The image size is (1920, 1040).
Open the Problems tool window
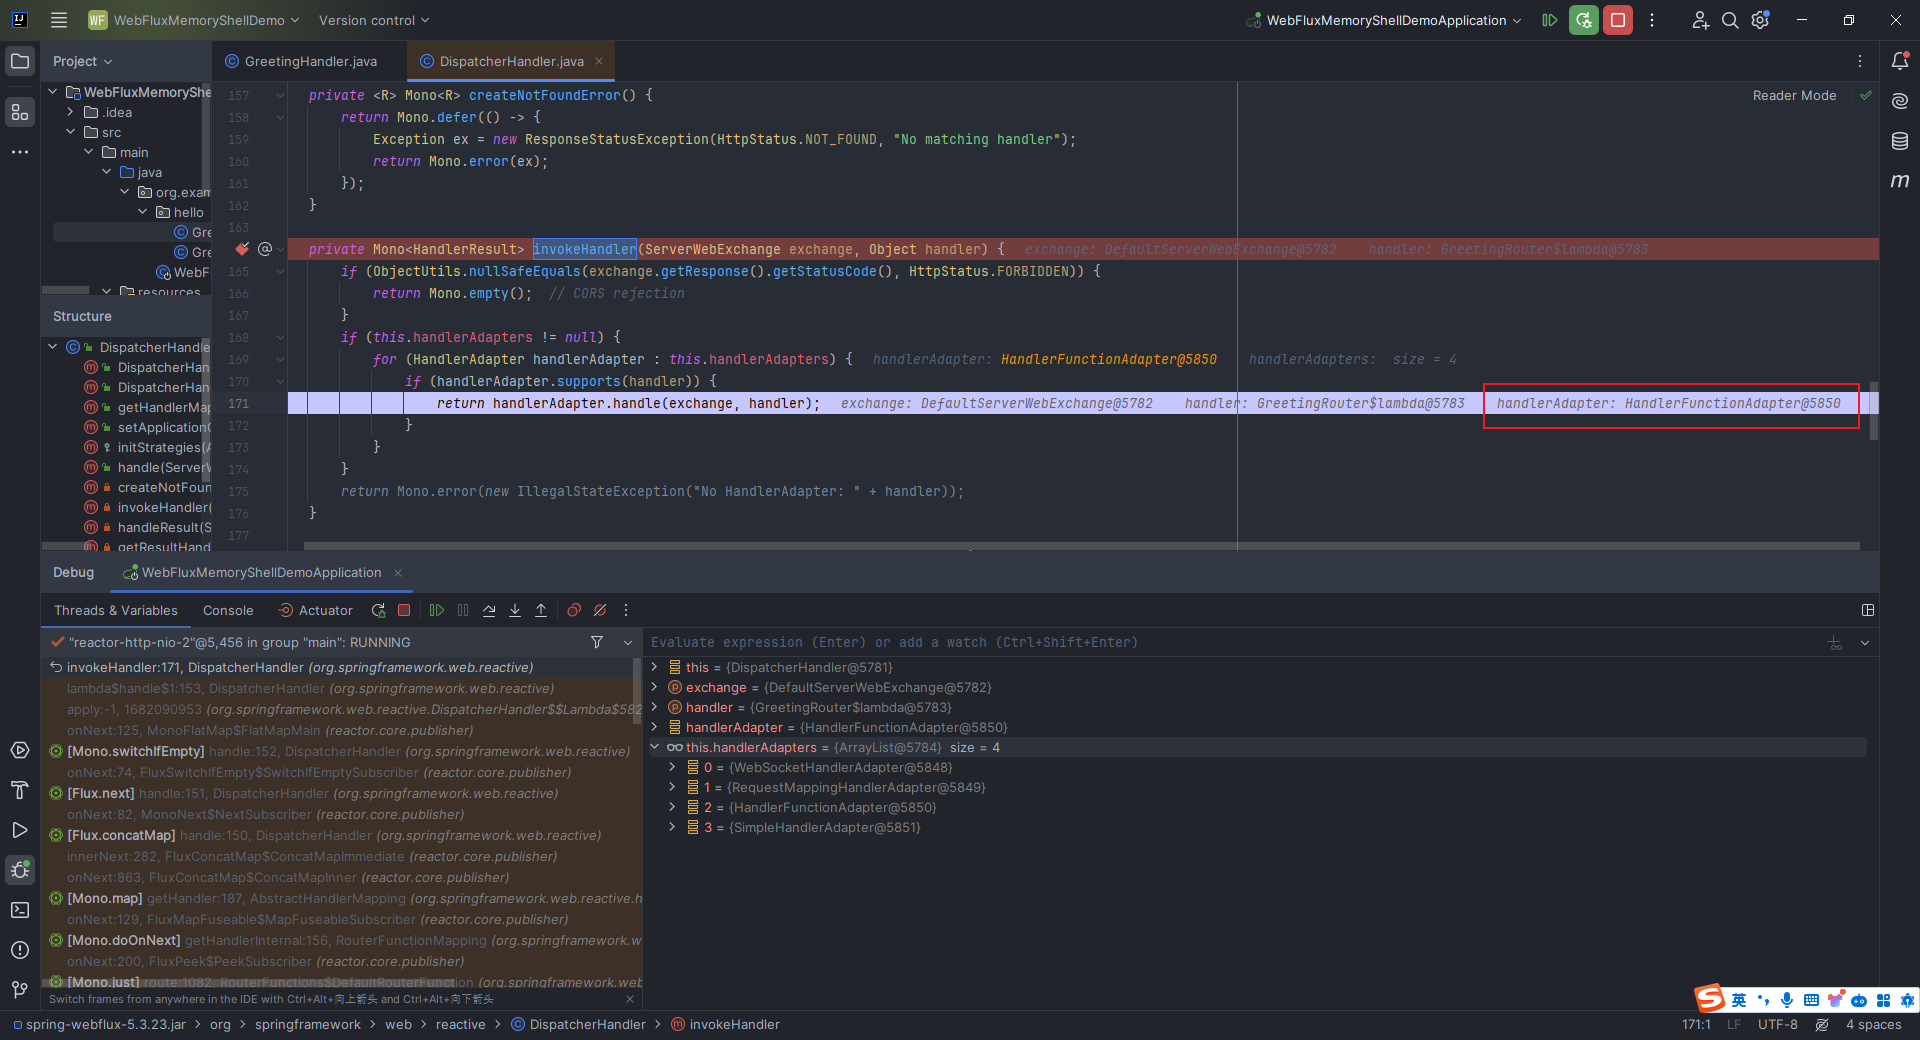pos(20,950)
